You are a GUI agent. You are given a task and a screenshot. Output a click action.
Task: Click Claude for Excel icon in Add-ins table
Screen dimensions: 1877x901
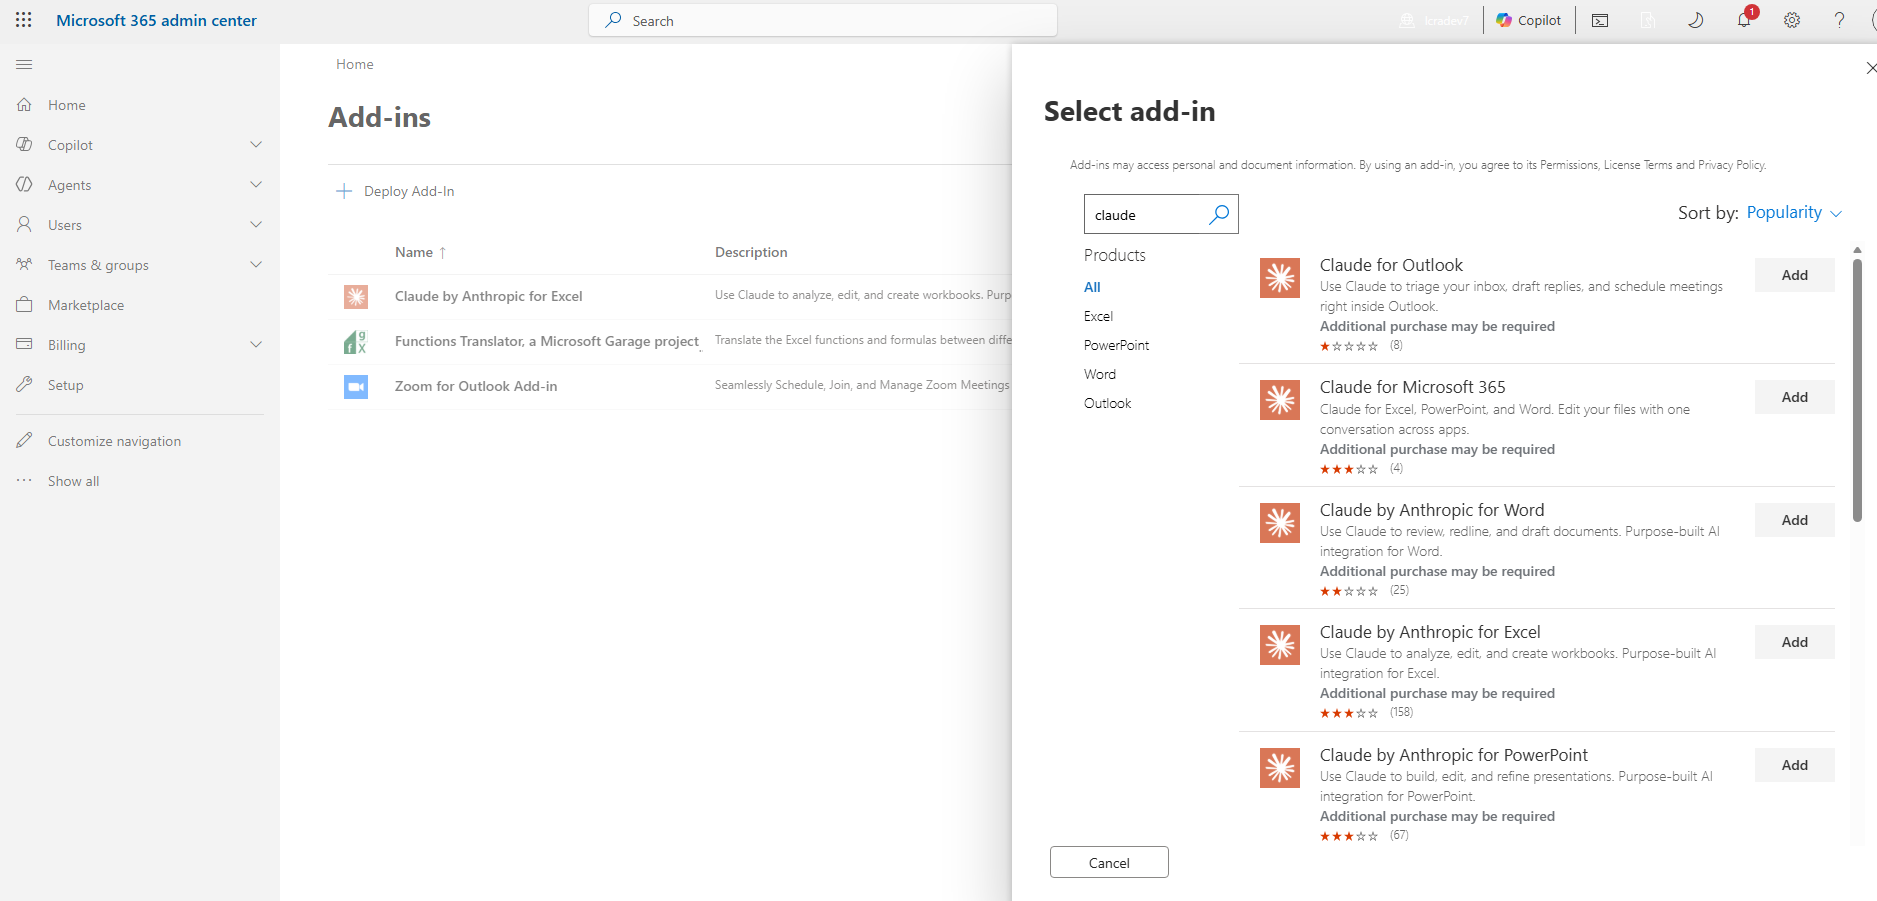click(x=356, y=297)
